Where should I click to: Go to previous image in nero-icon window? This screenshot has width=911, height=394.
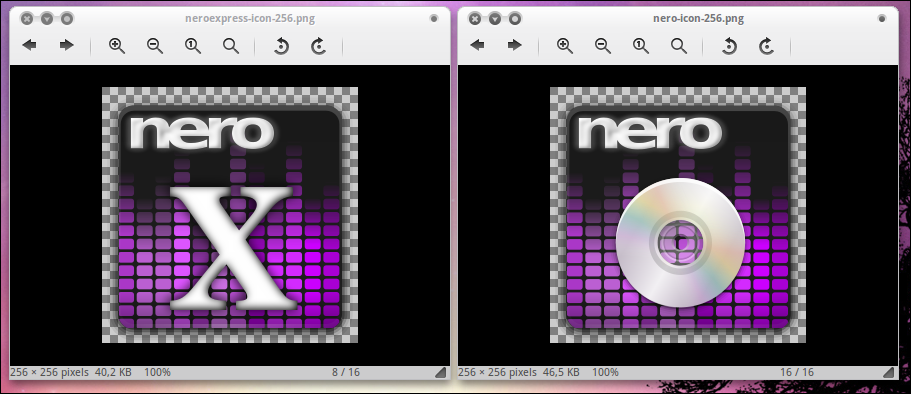pos(477,45)
